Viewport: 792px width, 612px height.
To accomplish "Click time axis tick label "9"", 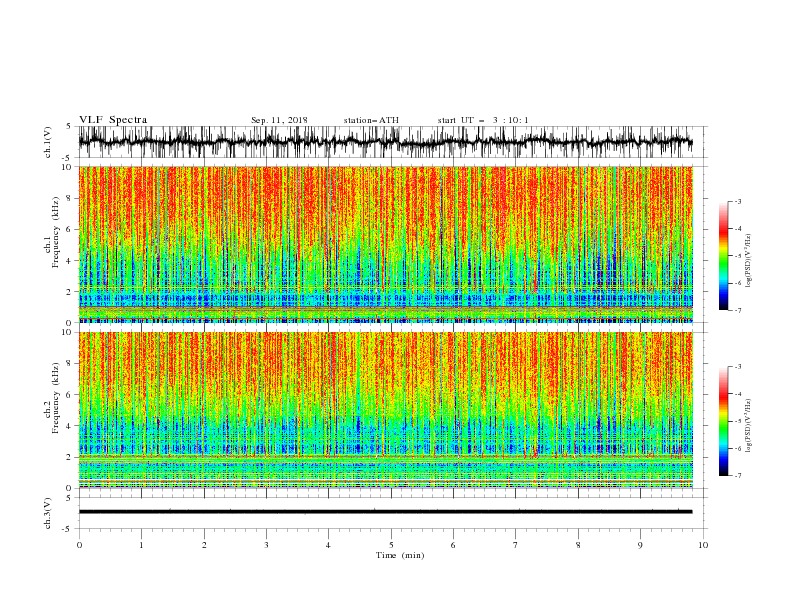I will [640, 545].
